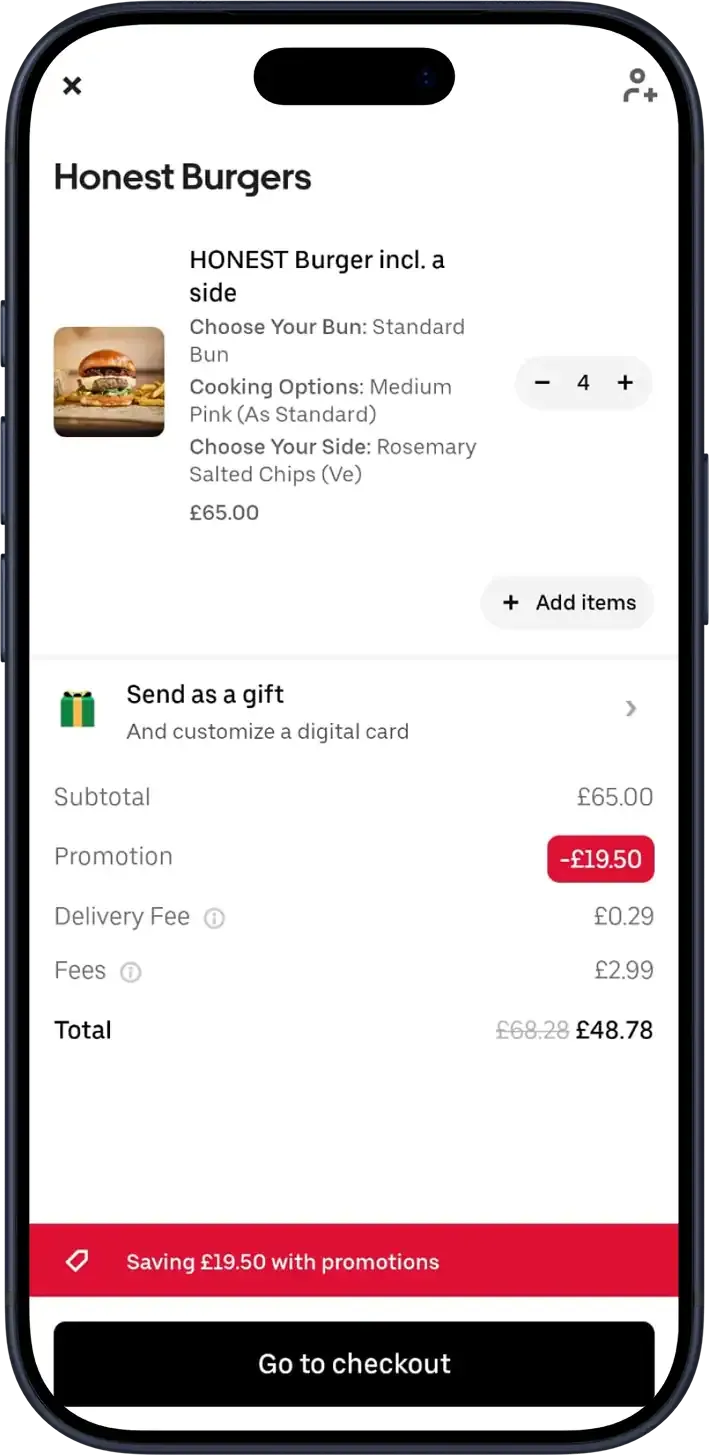Tap the HONEST Burger thumbnail image
710x1455 pixels.
[109, 382]
